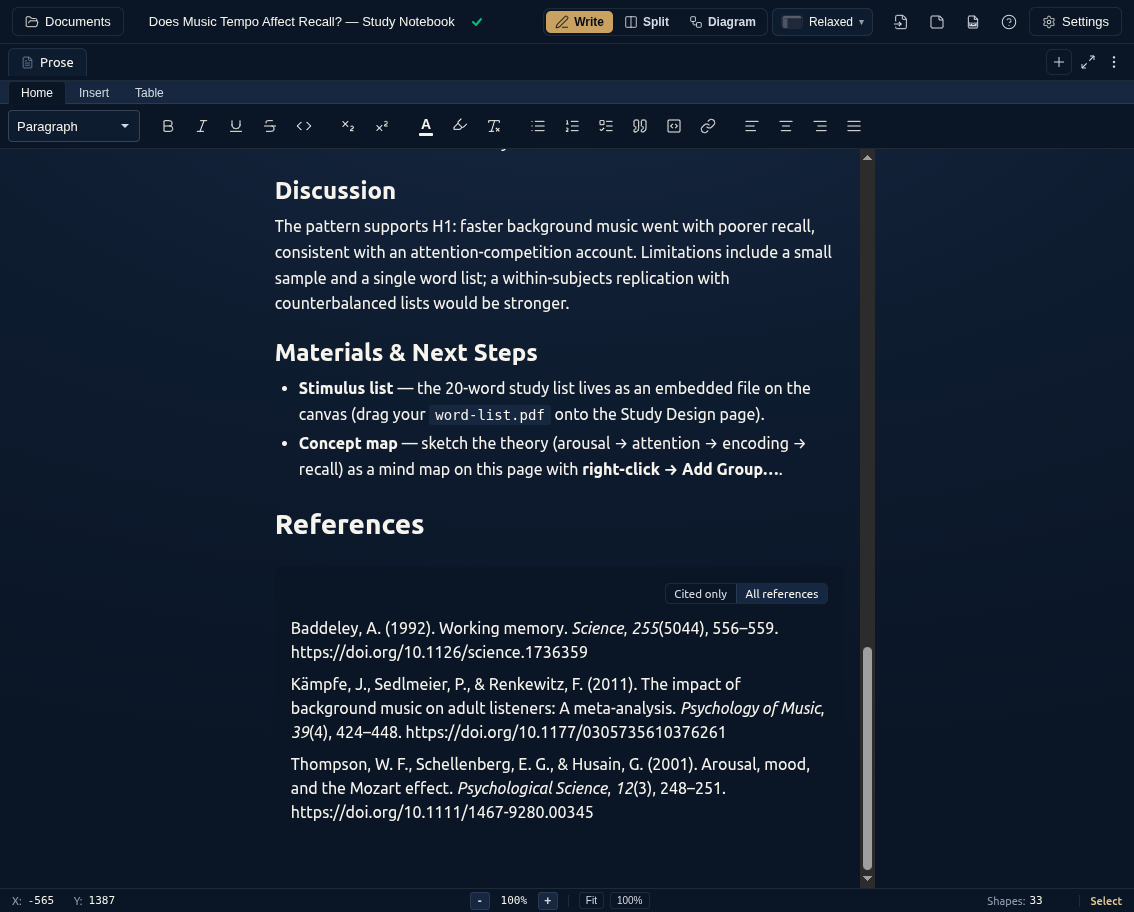Click the Baddeley DOI URL

coord(439,652)
